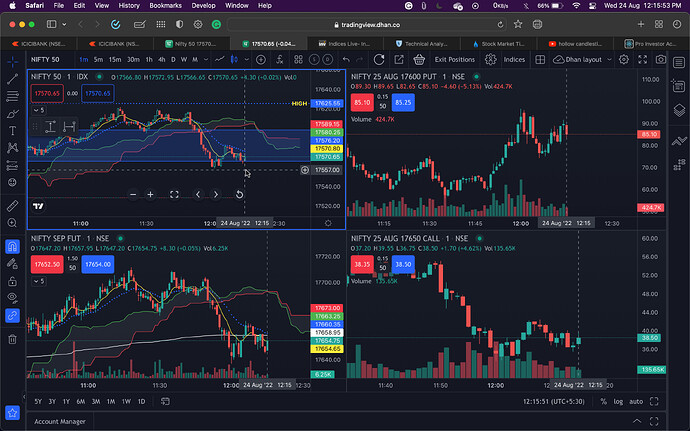
Task: Click the tradingview.dhan.co address bar
Action: tap(367, 25)
